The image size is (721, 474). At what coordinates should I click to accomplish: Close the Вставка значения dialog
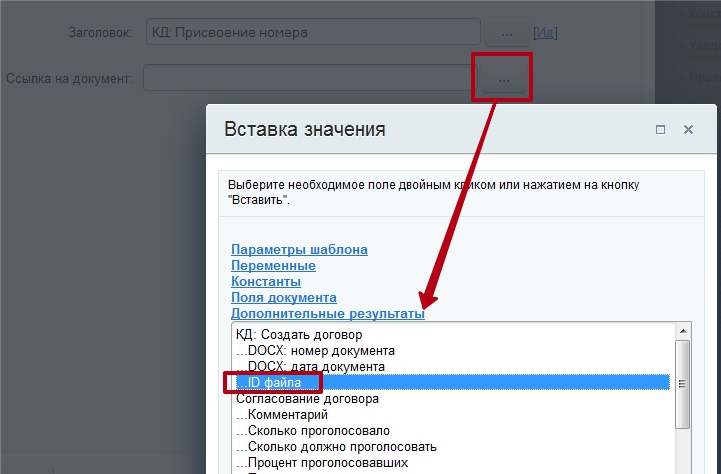point(688,130)
